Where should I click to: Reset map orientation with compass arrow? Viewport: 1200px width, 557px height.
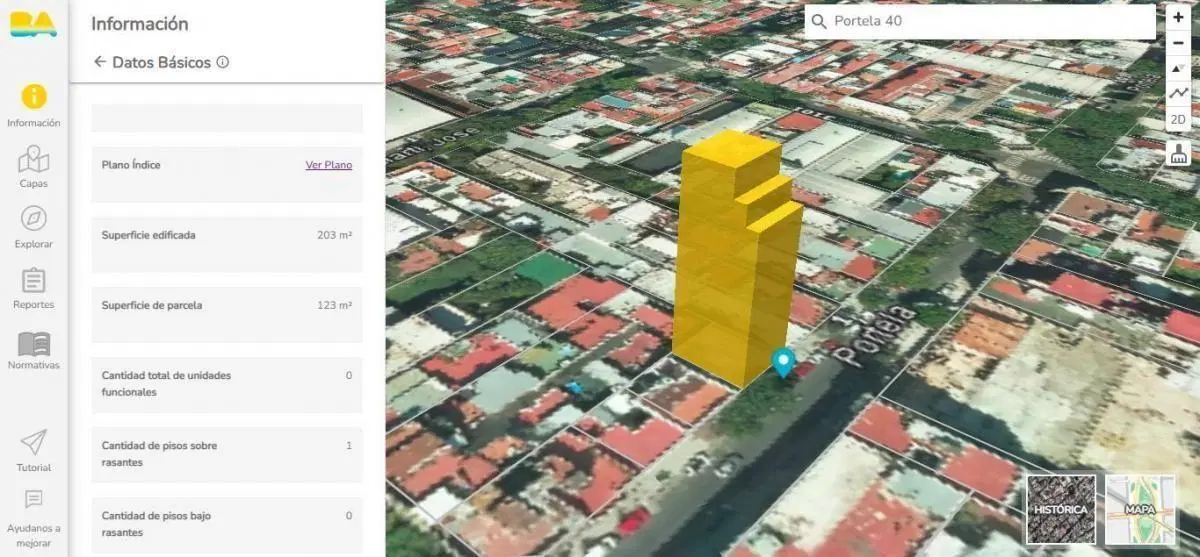(1179, 68)
